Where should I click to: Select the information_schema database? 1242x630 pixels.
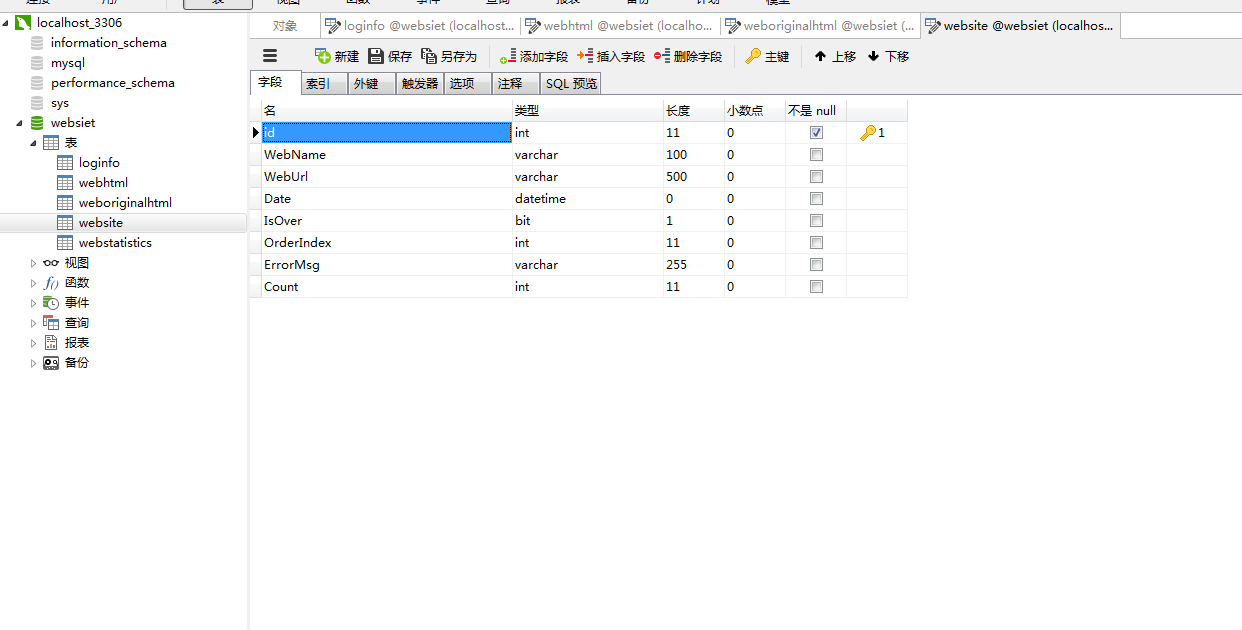[x=108, y=42]
